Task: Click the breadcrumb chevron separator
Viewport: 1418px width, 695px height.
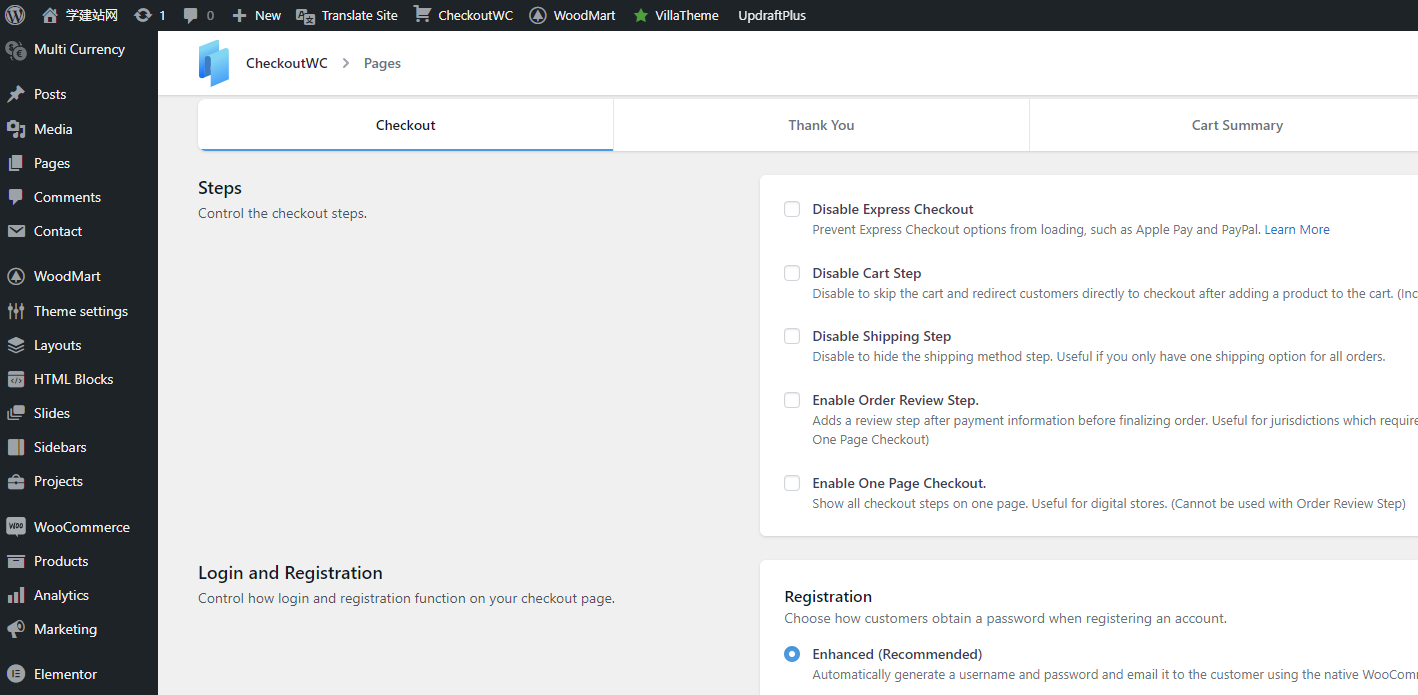Action: point(346,63)
